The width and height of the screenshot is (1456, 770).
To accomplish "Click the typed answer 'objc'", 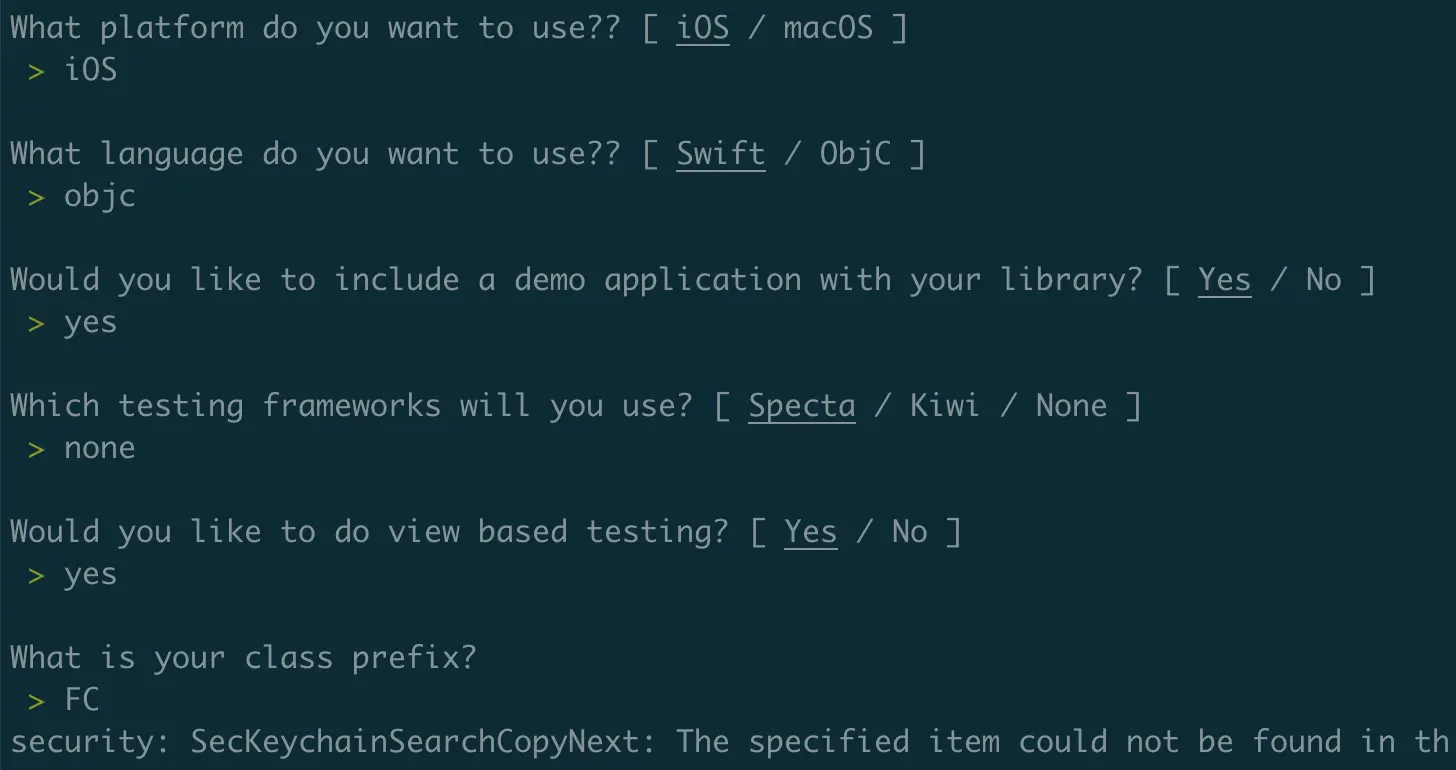I will (100, 197).
